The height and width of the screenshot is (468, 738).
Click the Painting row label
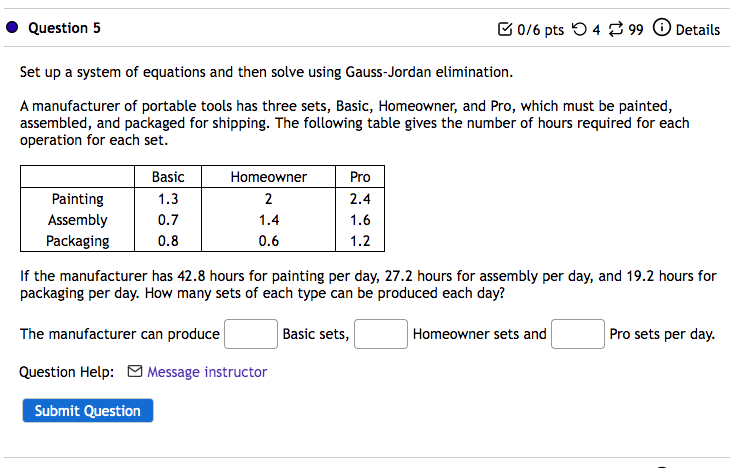78,199
